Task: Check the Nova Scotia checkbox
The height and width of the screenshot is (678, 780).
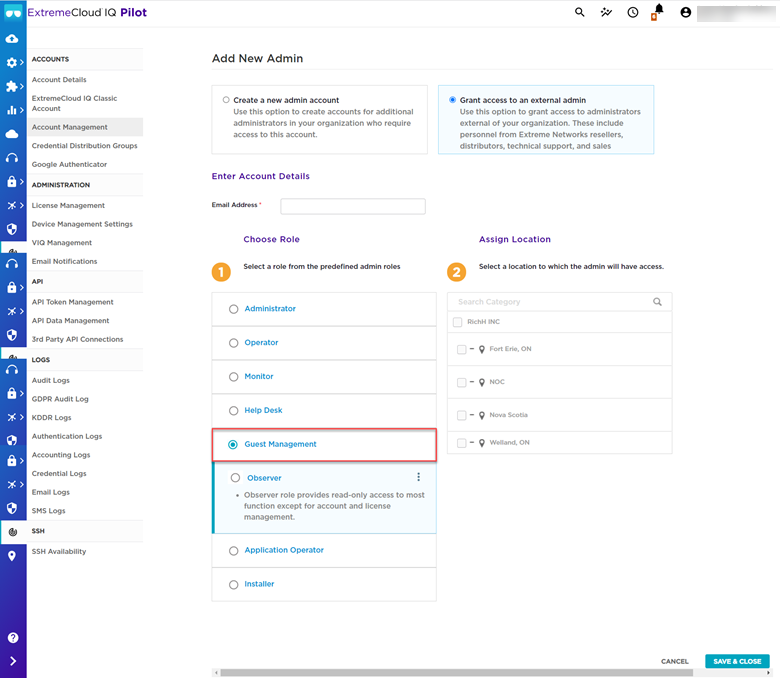Action: [462, 415]
